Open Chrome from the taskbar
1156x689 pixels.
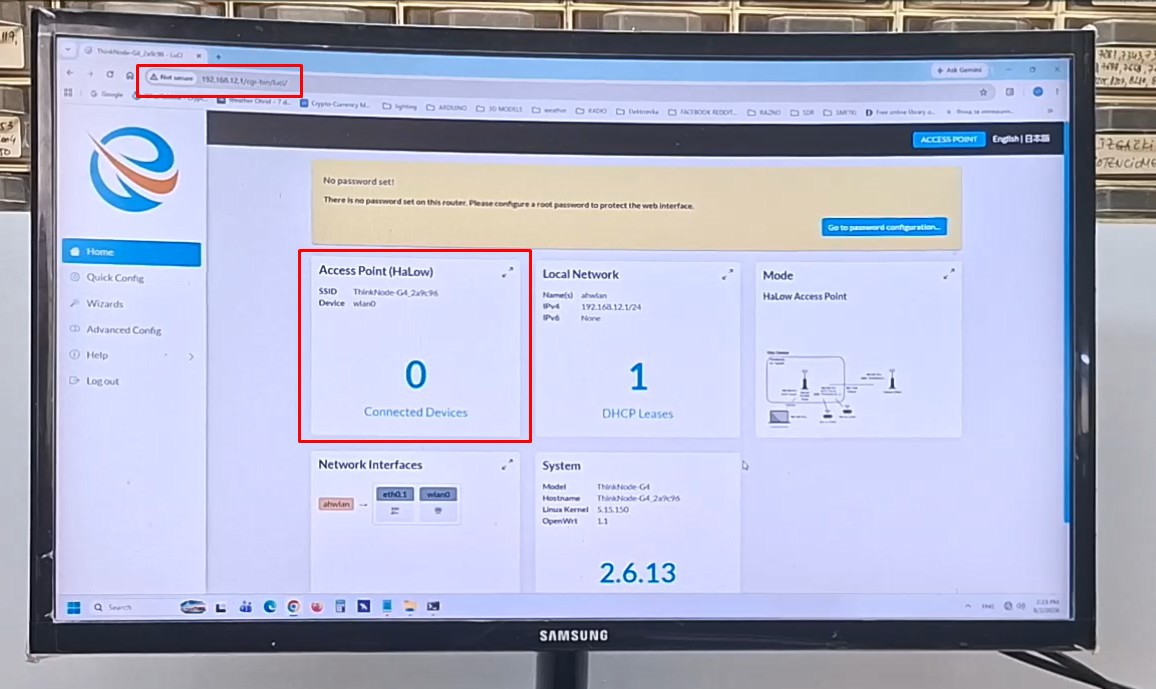[293, 606]
